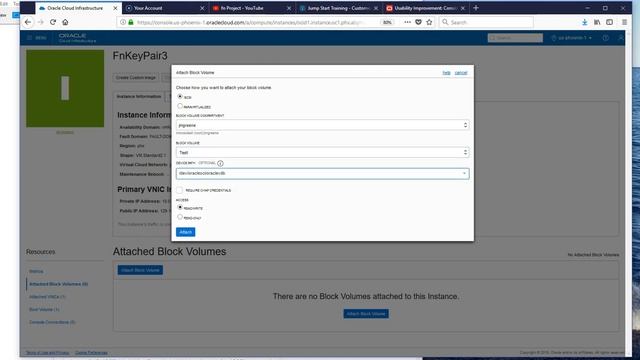Click the 80% zoom level indicator

[387, 22]
